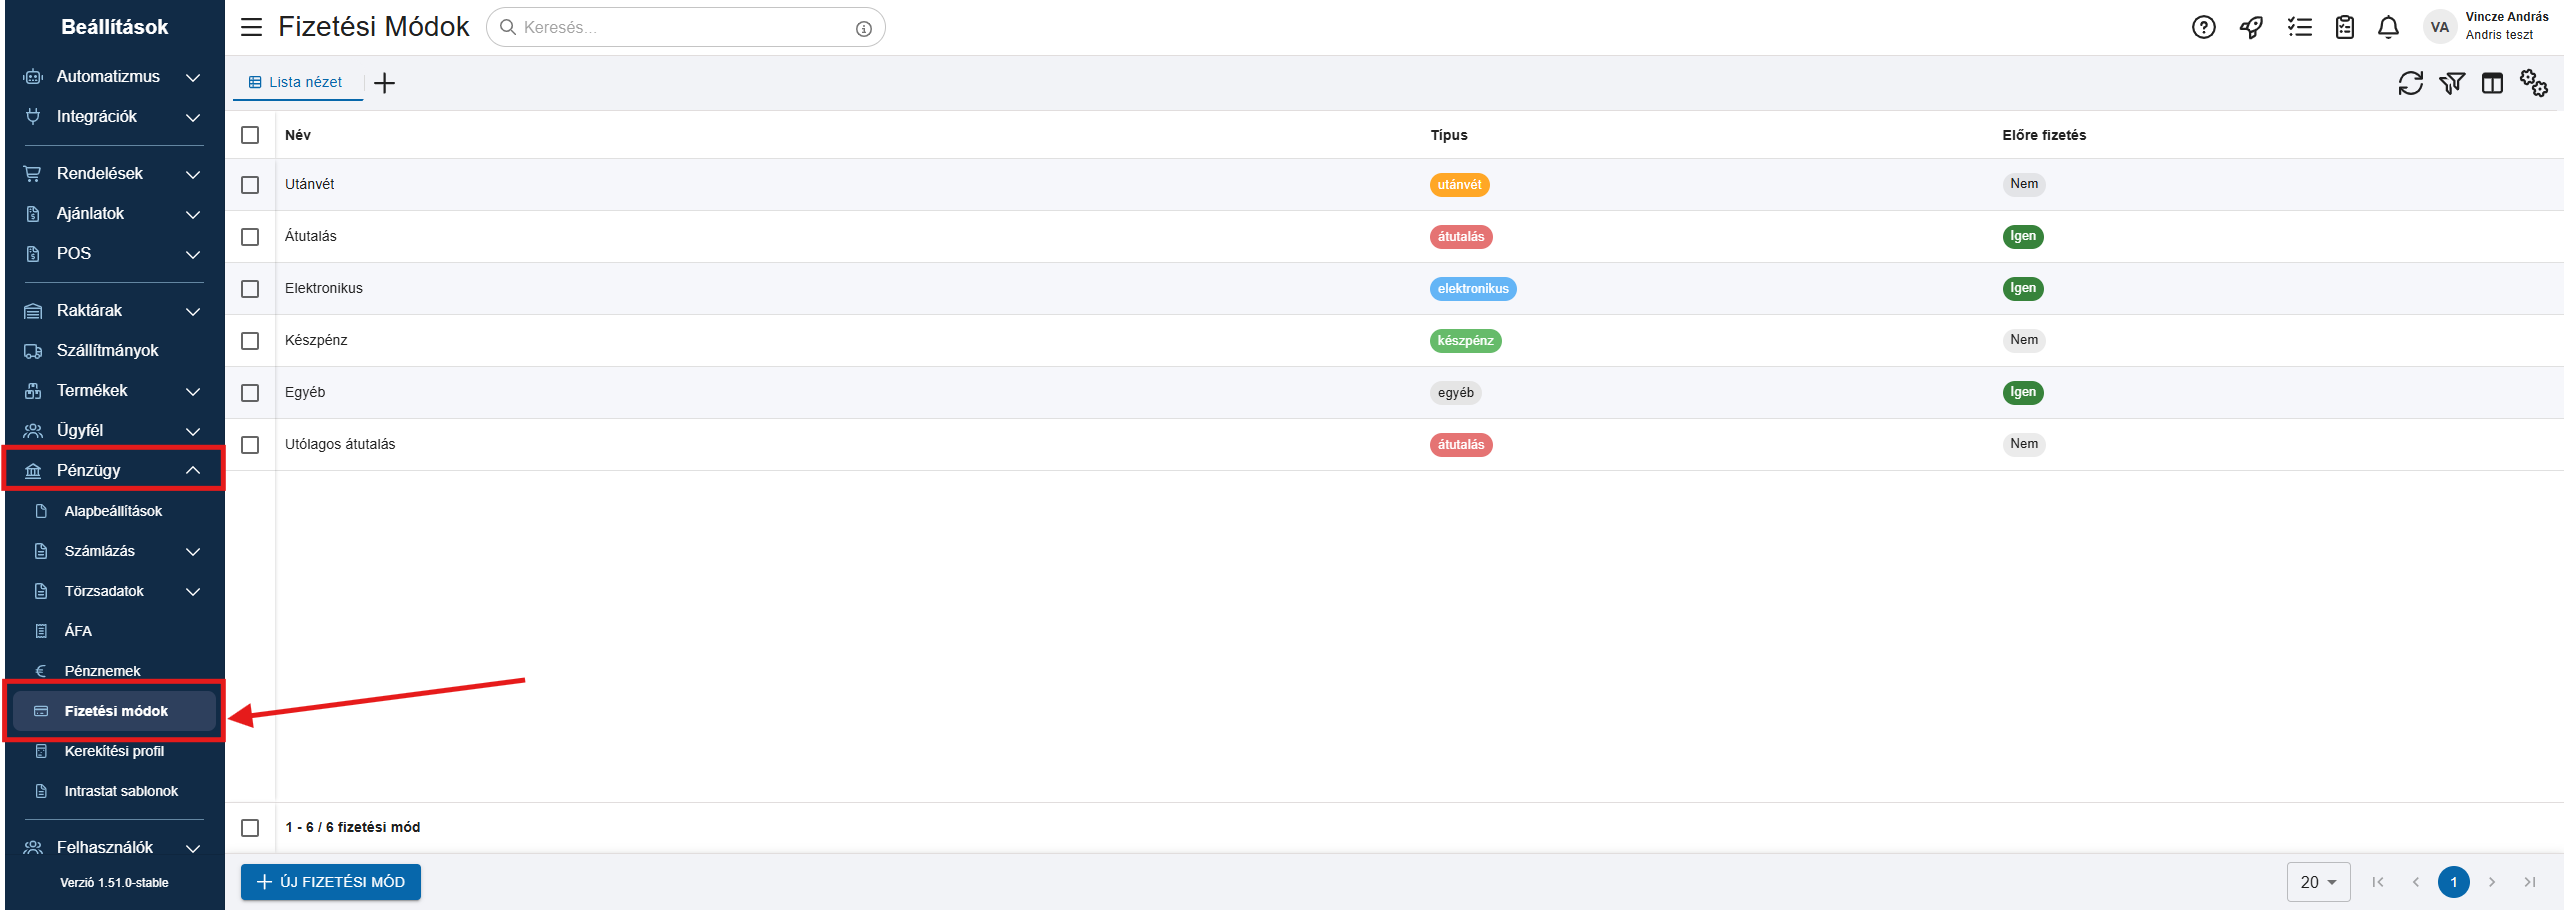This screenshot has height=910, width=2564.
Task: Open the column layout icon
Action: tap(2492, 83)
